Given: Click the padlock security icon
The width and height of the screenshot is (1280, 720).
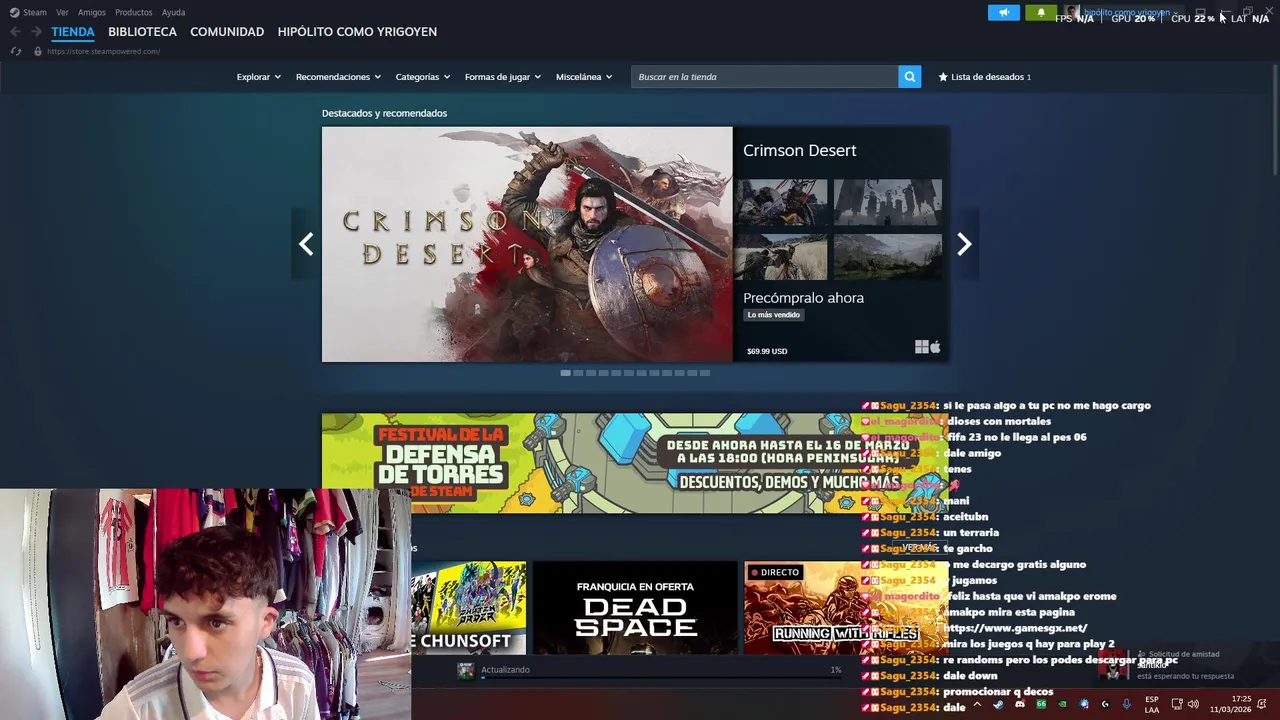Looking at the screenshot, I should (x=37, y=51).
